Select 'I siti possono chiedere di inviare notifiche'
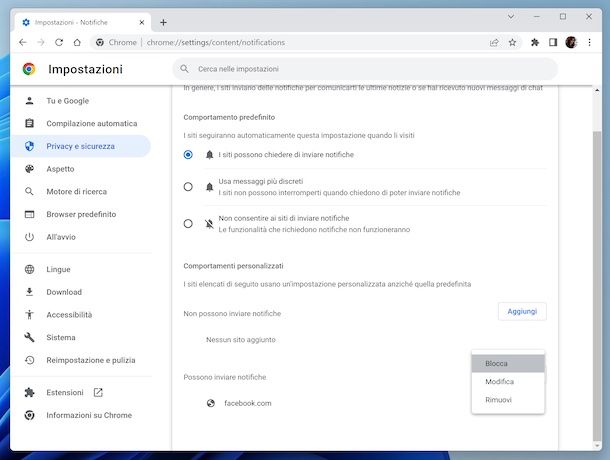Viewport: 610px width, 460px height. 188,155
